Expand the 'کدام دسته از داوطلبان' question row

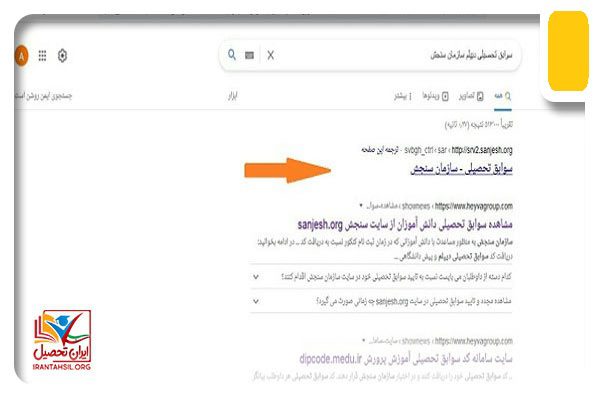(x=381, y=276)
